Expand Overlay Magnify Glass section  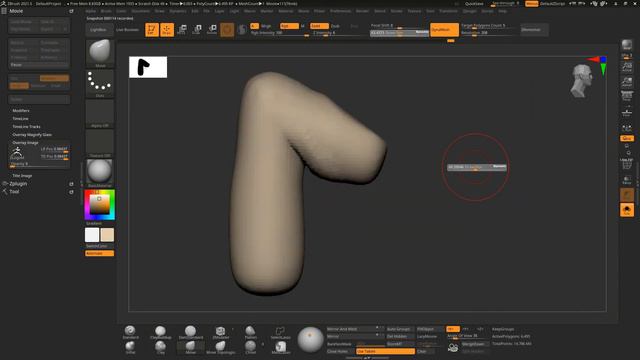[32, 134]
